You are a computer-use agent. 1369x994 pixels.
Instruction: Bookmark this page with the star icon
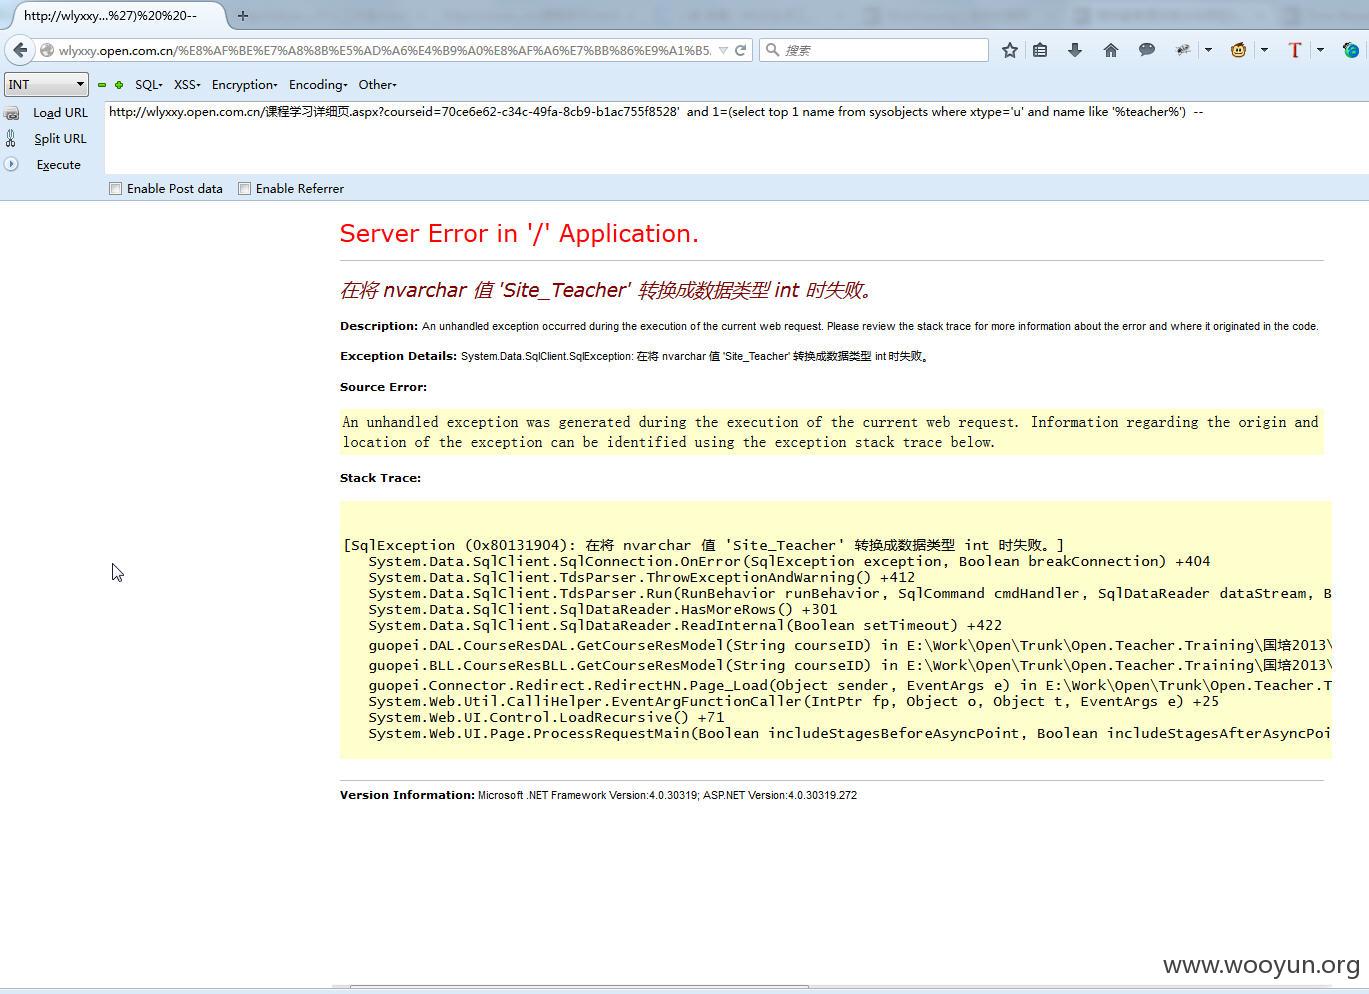[x=1010, y=50]
